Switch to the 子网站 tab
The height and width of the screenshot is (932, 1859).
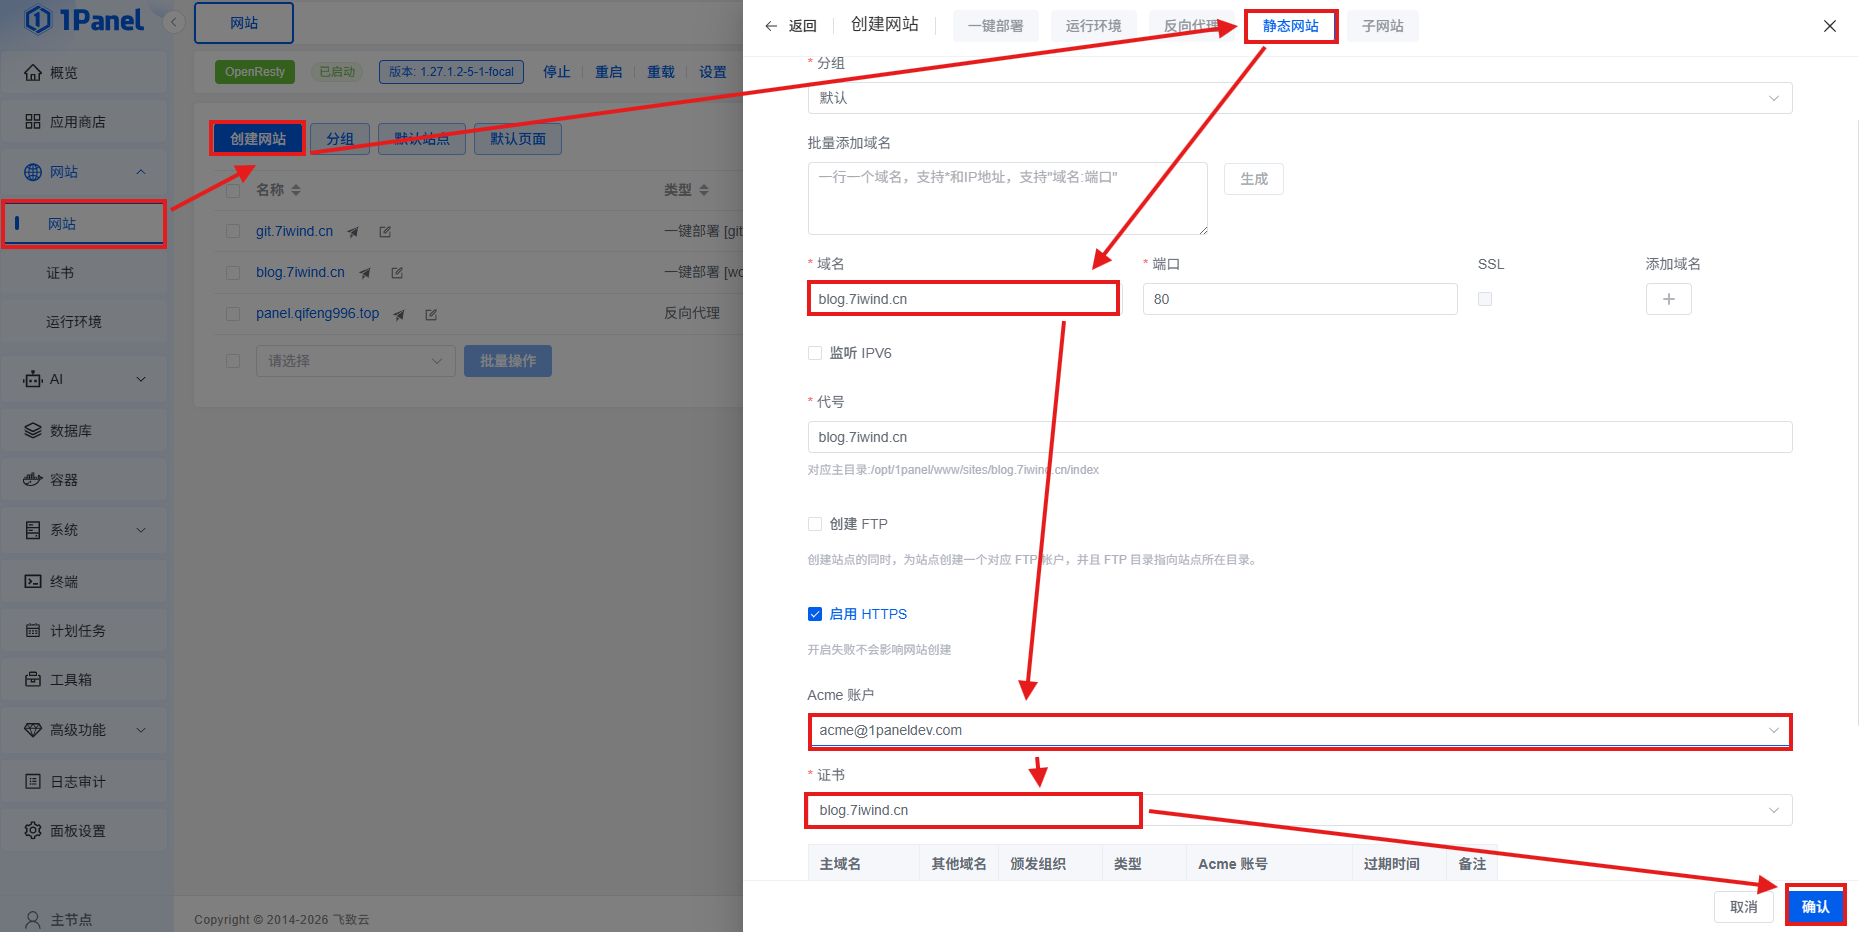coord(1382,26)
